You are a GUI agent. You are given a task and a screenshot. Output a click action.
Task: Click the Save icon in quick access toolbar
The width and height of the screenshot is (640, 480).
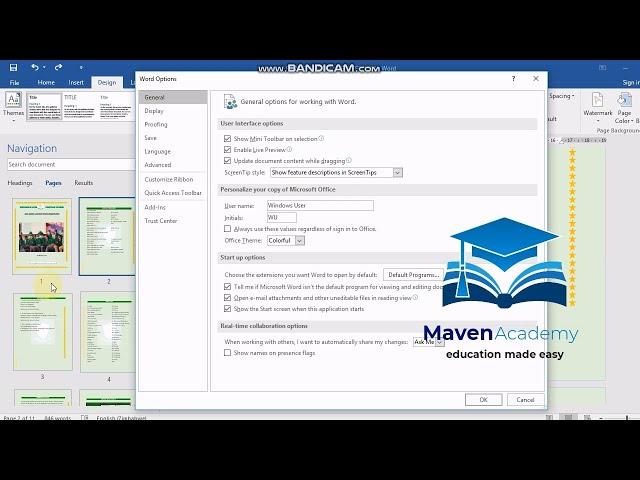pos(13,67)
